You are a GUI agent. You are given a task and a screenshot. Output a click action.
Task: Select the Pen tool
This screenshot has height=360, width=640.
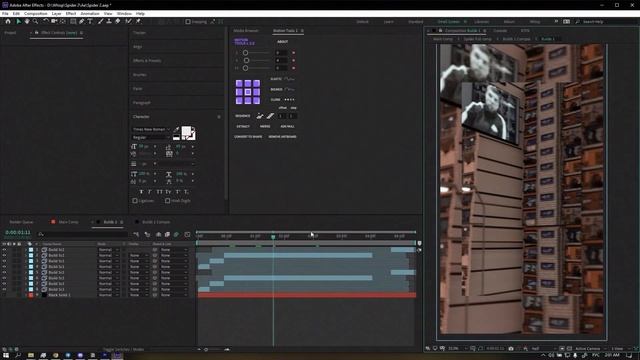(82, 21)
